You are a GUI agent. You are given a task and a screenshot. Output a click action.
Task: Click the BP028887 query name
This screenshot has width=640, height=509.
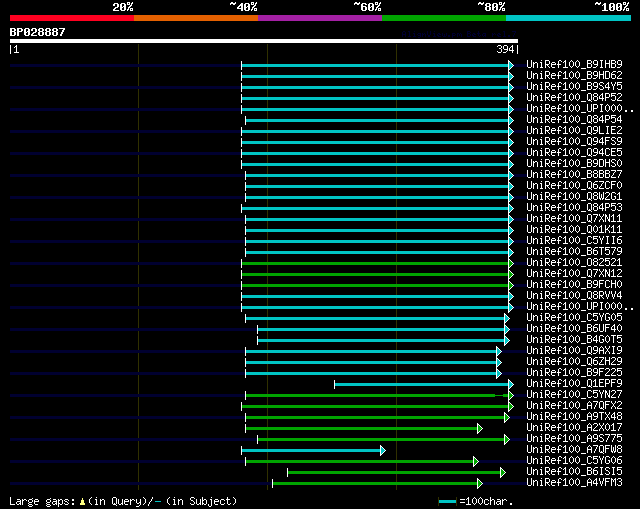(37, 32)
